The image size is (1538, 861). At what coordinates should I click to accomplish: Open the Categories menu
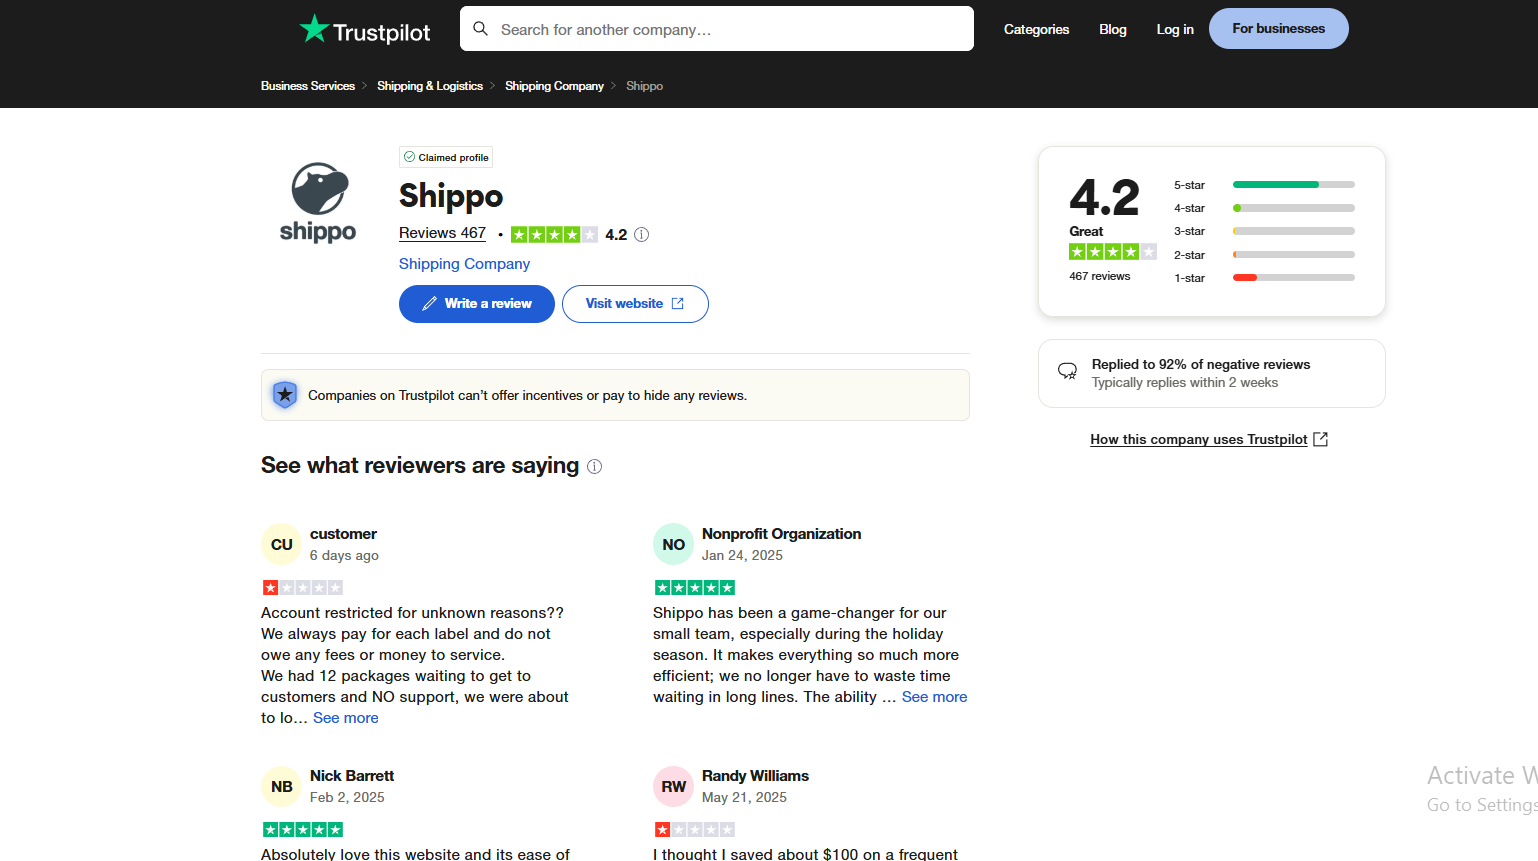pyautogui.click(x=1036, y=29)
